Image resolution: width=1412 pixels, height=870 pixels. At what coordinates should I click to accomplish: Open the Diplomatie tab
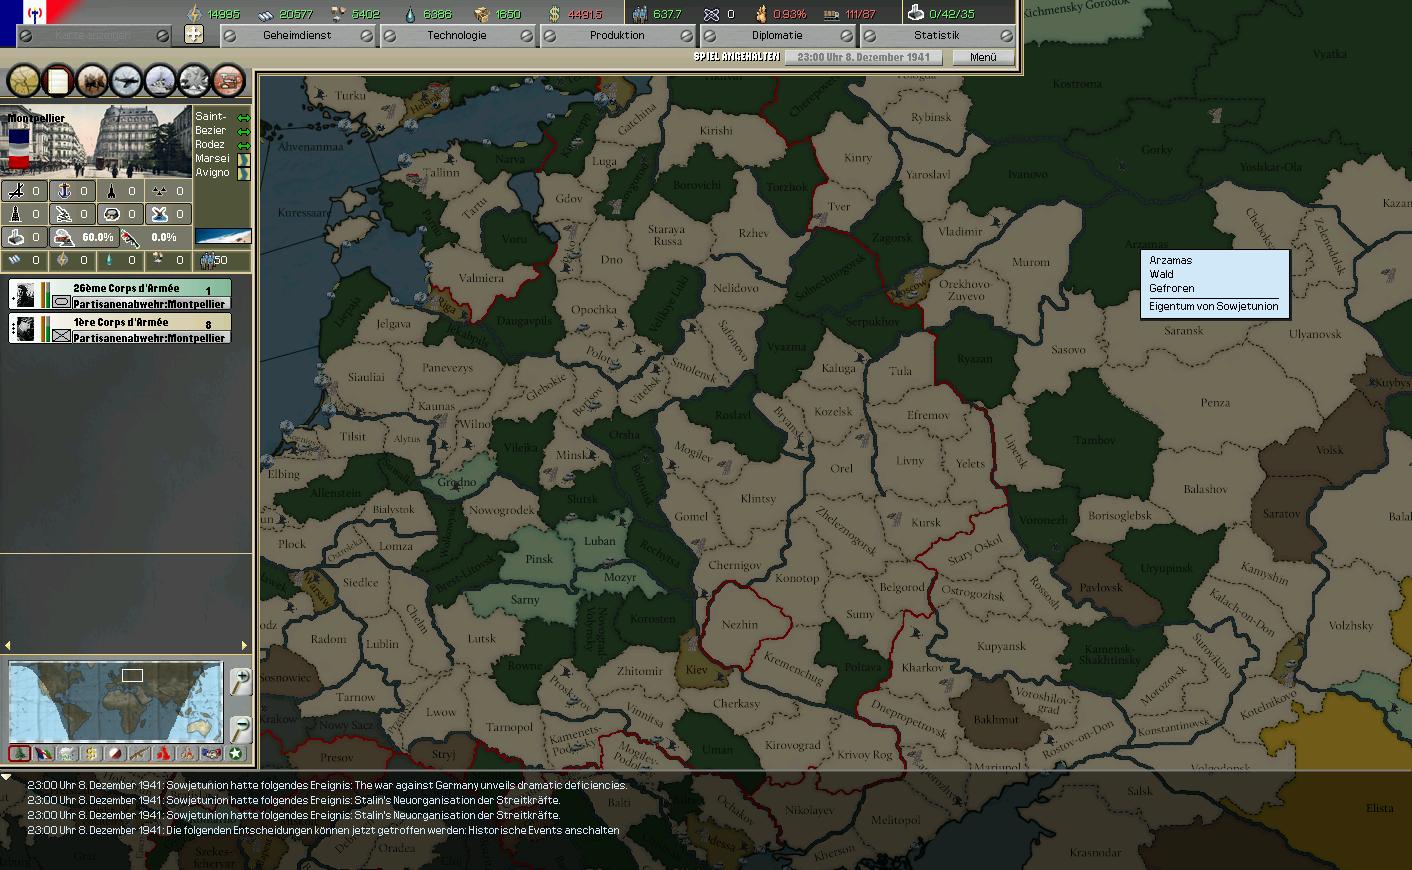coord(777,35)
